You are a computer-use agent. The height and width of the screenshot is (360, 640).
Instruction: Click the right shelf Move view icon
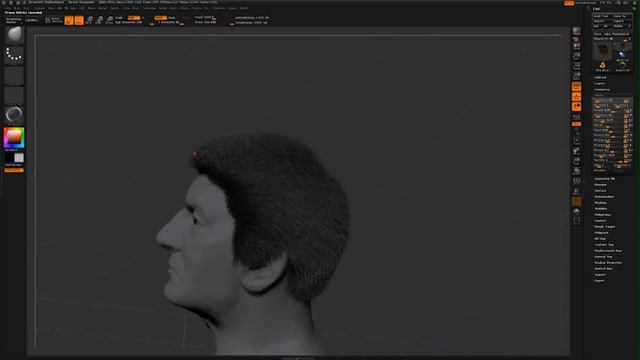tap(576, 151)
